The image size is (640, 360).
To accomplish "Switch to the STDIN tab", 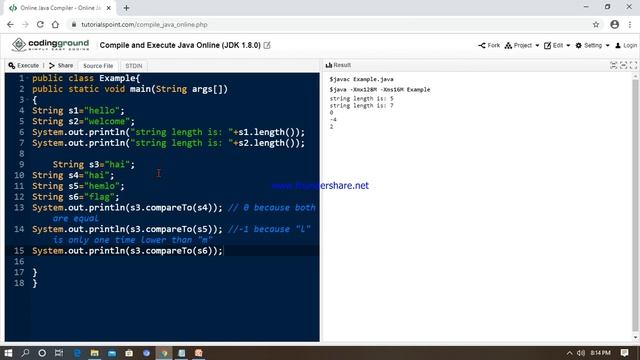I will [134, 66].
